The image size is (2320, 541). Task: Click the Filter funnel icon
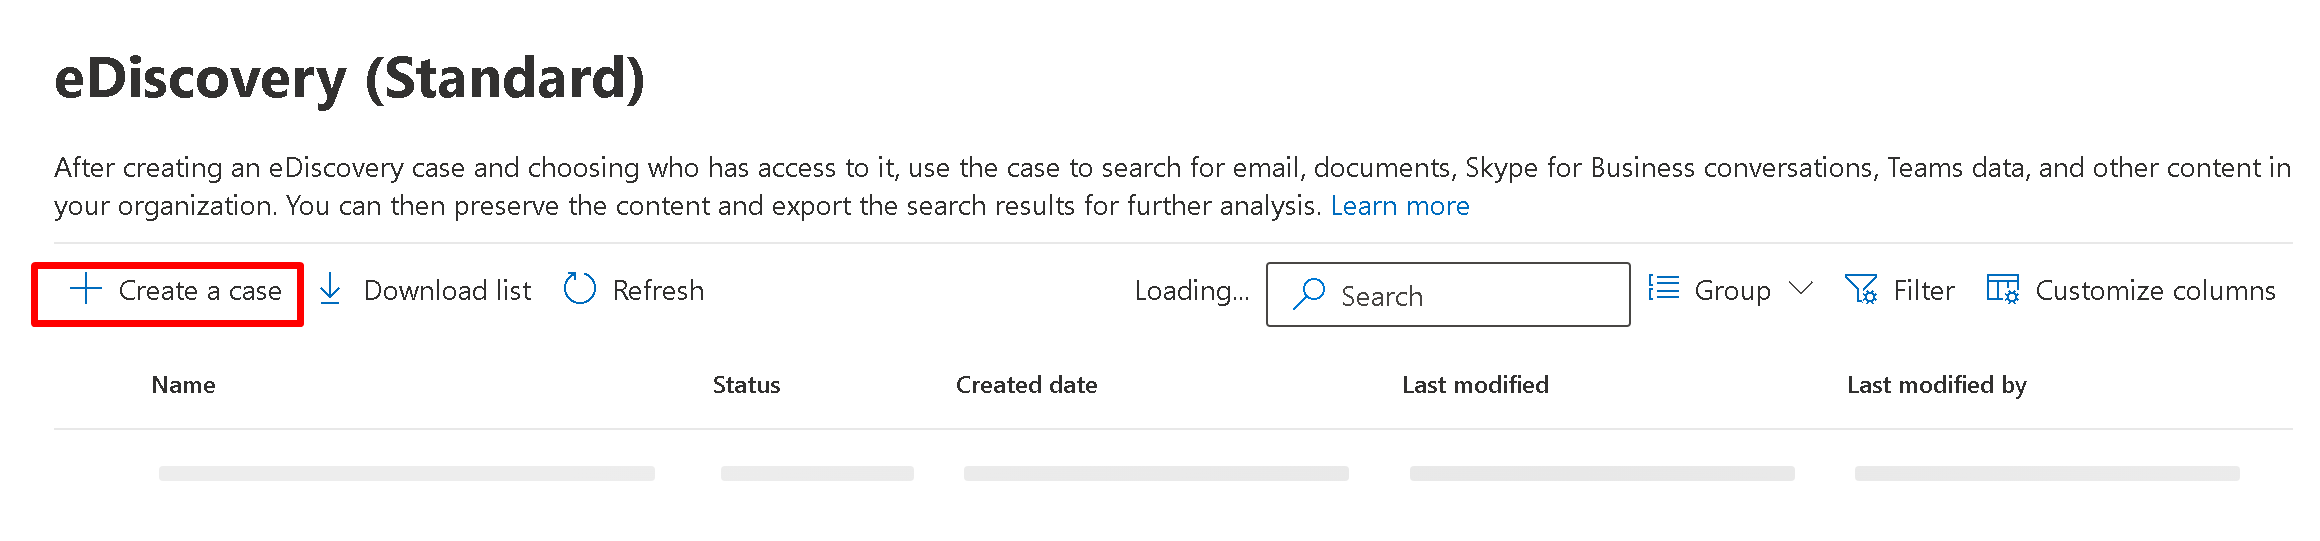pos(1860,290)
